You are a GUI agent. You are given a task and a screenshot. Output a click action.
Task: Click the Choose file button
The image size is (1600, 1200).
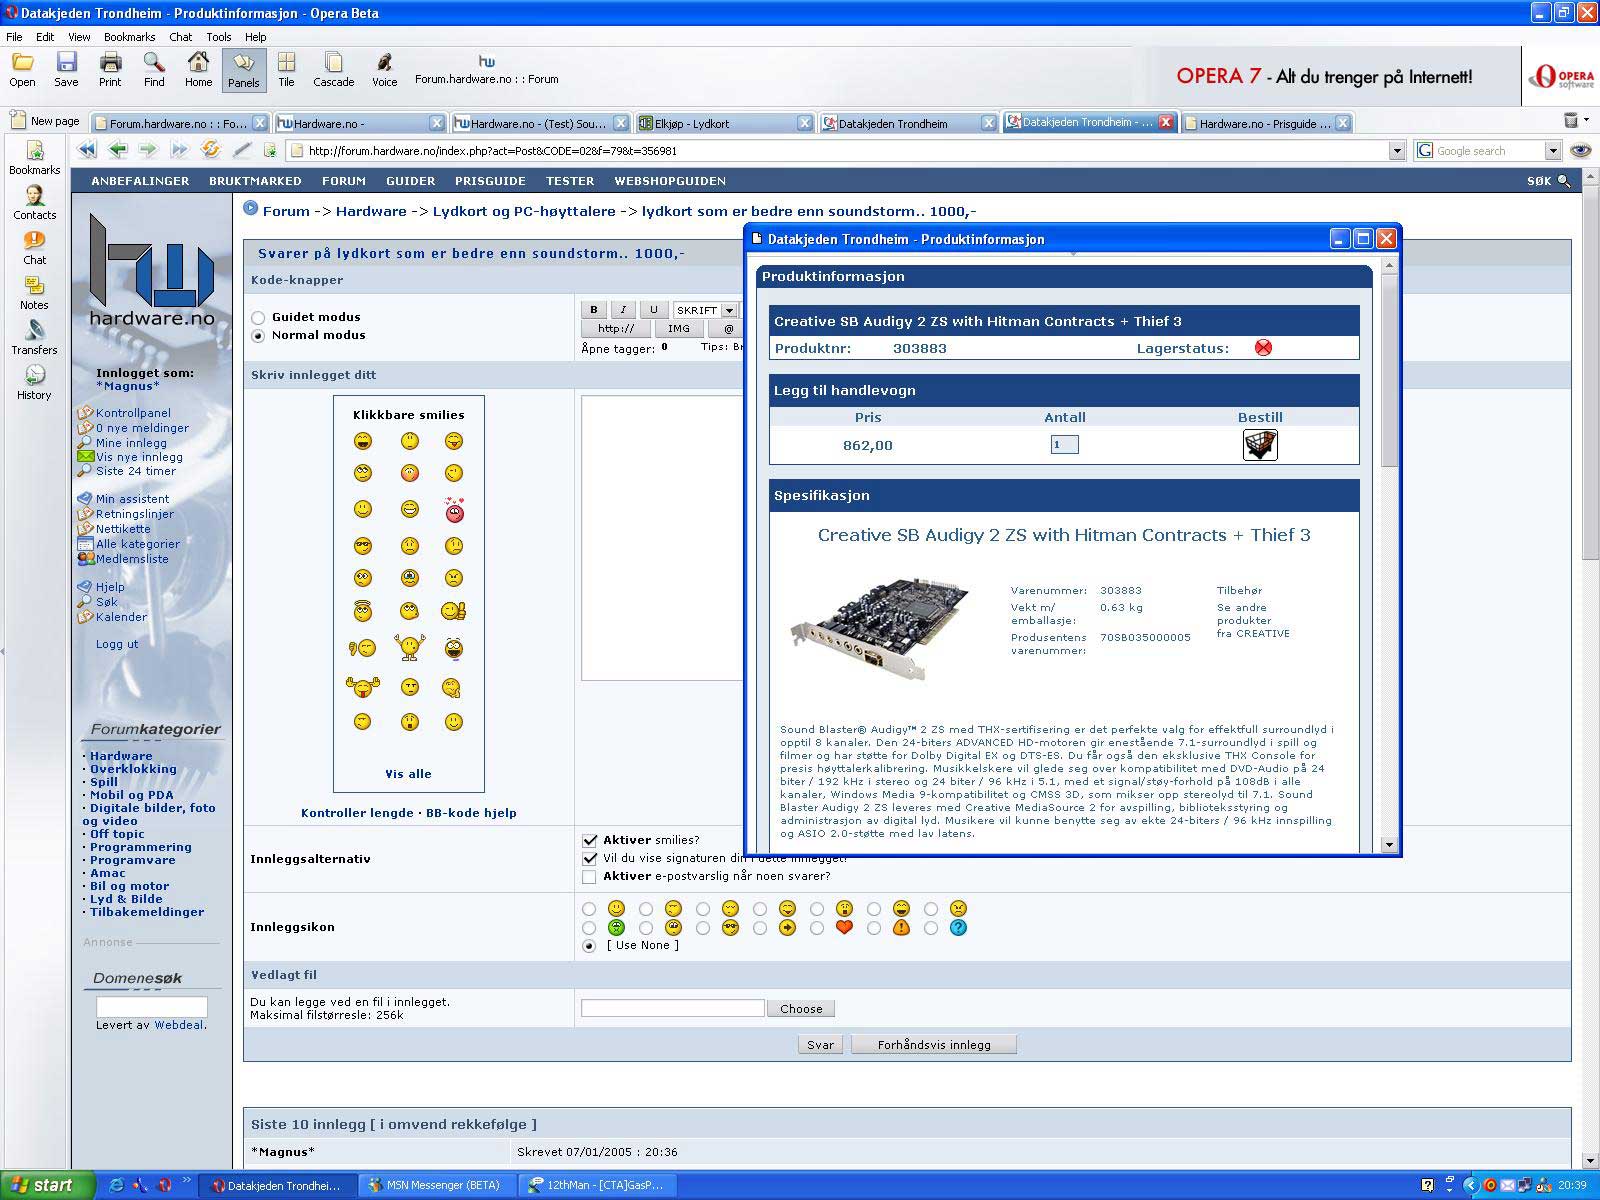point(801,1009)
